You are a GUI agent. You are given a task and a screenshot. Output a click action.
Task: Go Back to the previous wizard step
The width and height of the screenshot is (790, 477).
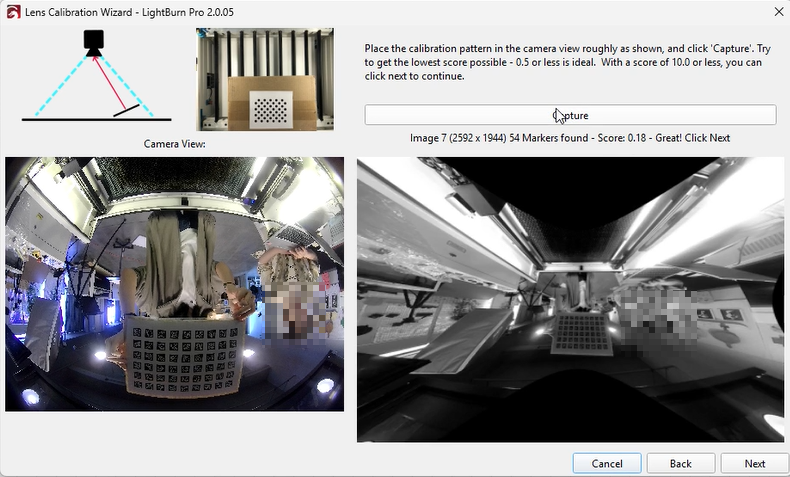(680, 463)
